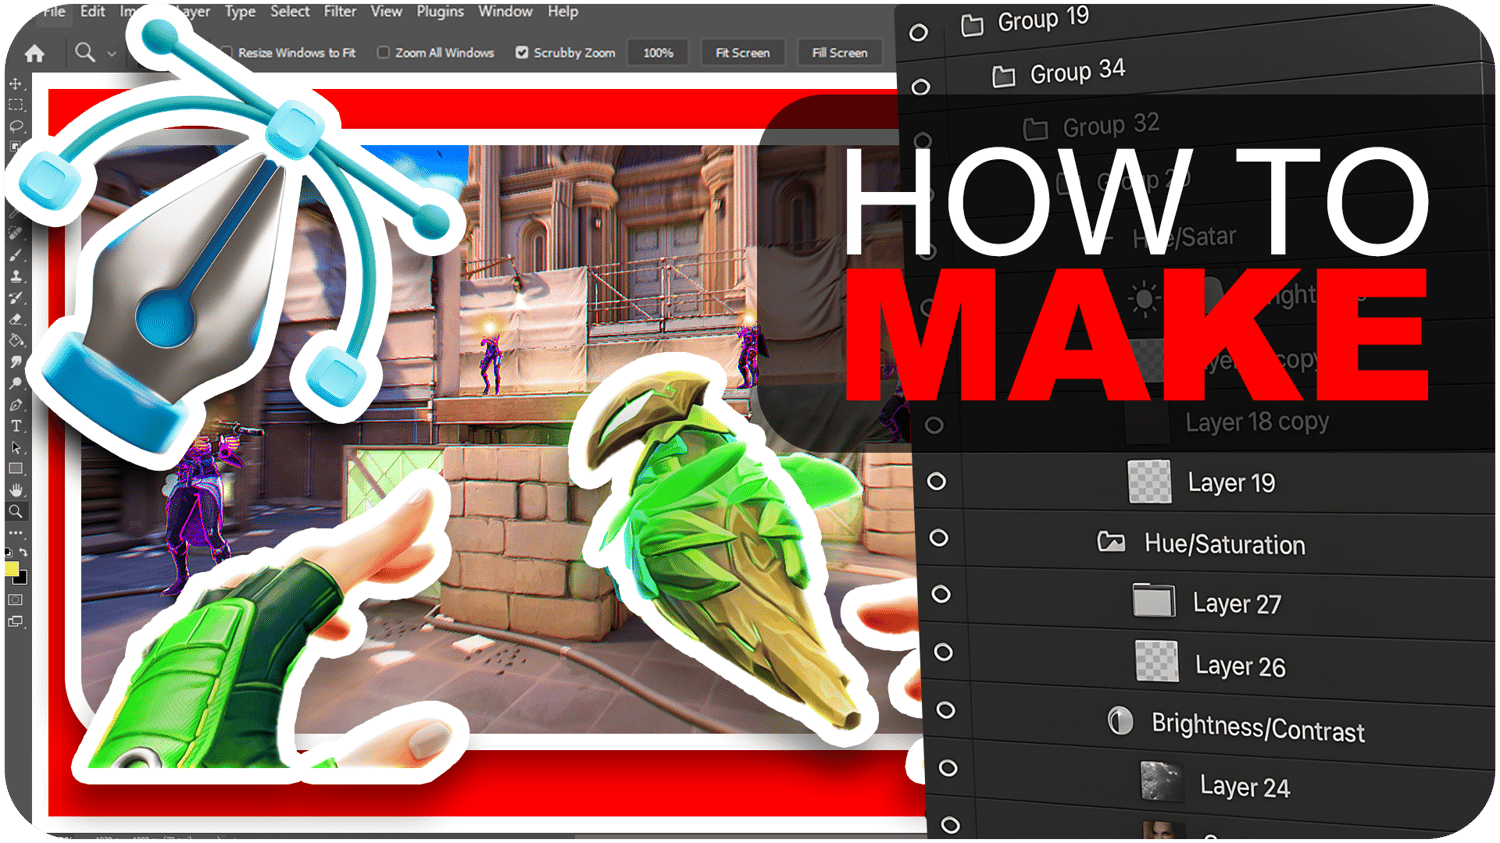This screenshot has height=843, width=1500.
Task: Open the Plugins menu
Action: pos(440,12)
